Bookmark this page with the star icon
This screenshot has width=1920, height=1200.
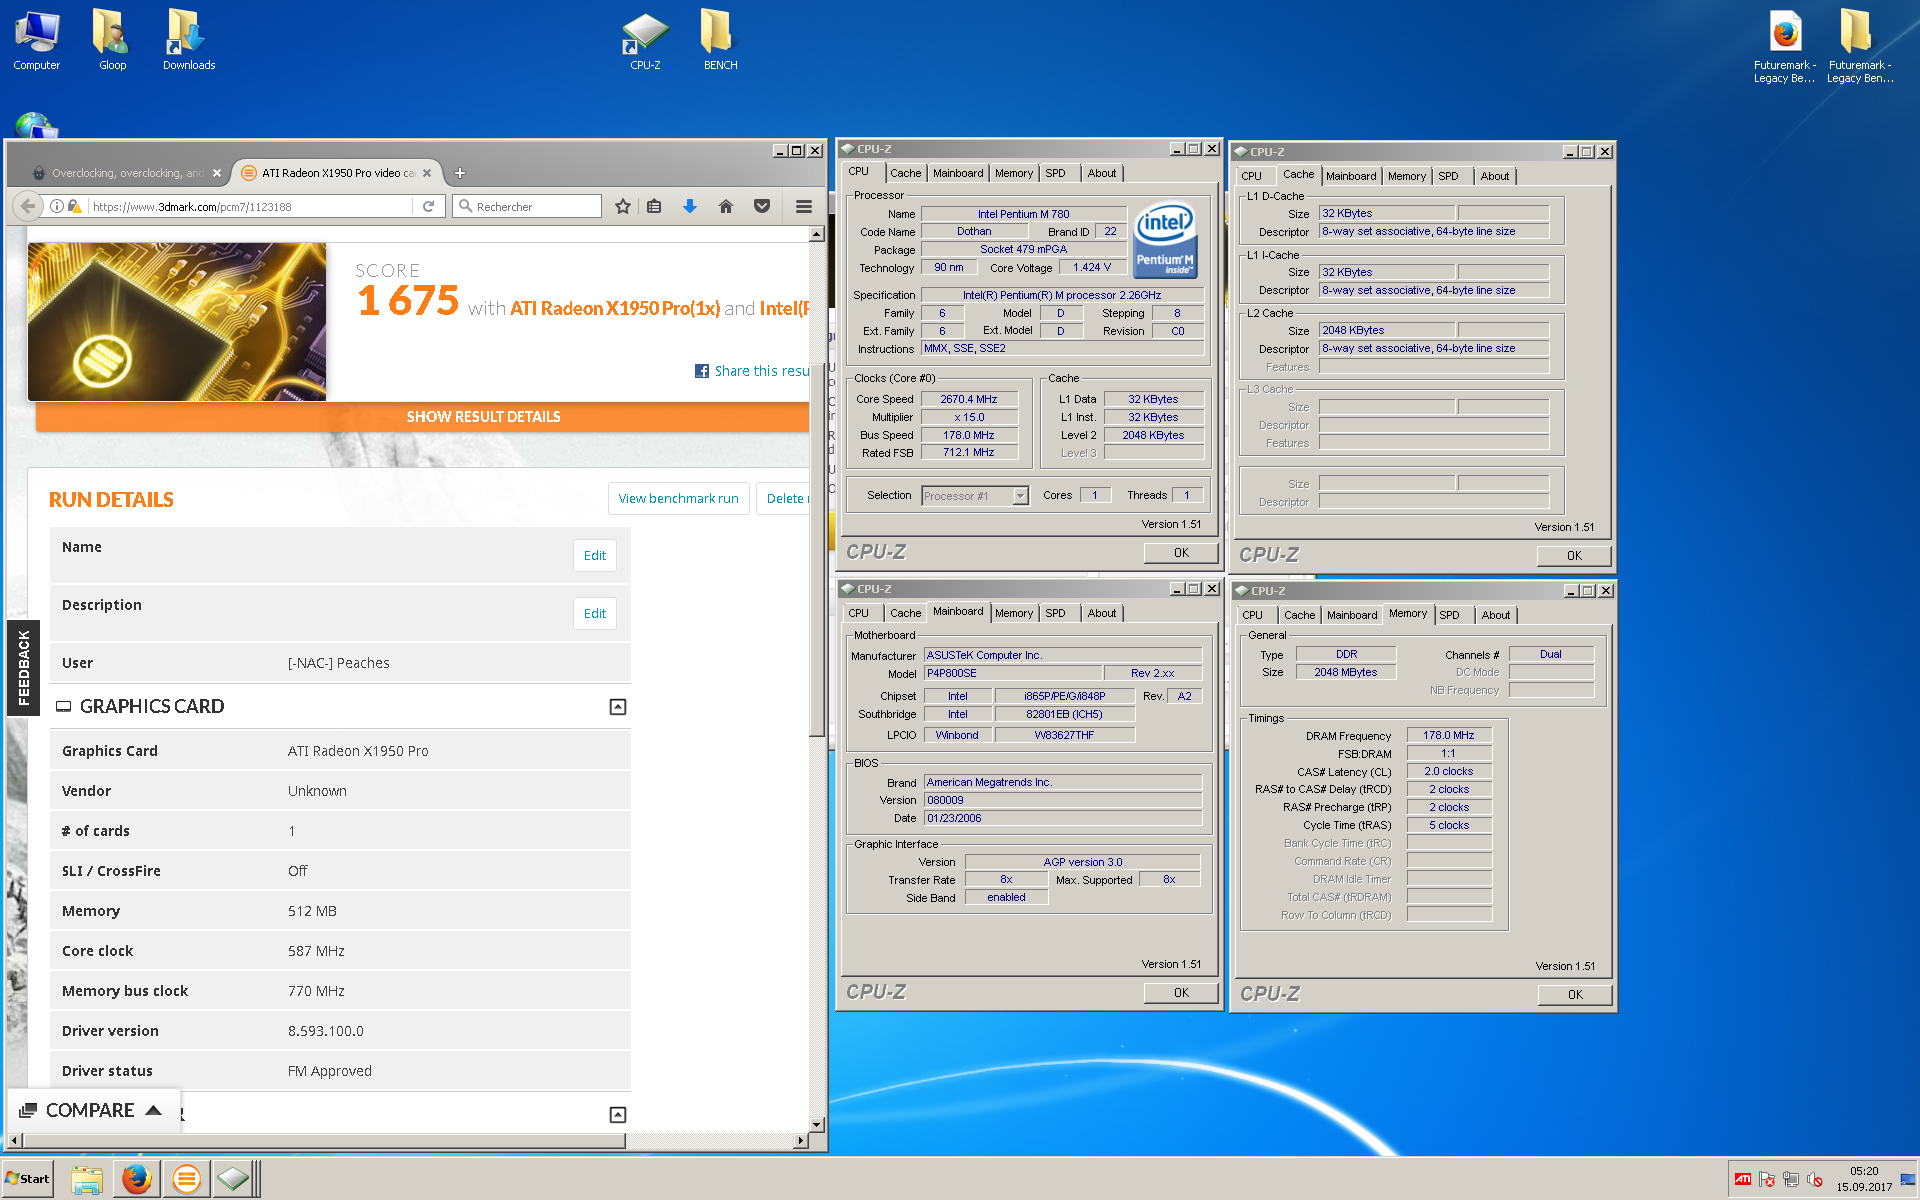click(623, 206)
